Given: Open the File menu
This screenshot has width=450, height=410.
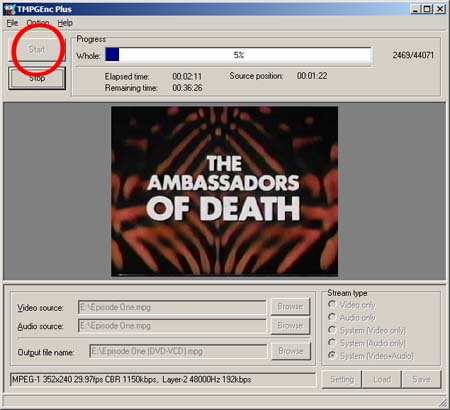Looking at the screenshot, I should pyautogui.click(x=12, y=23).
